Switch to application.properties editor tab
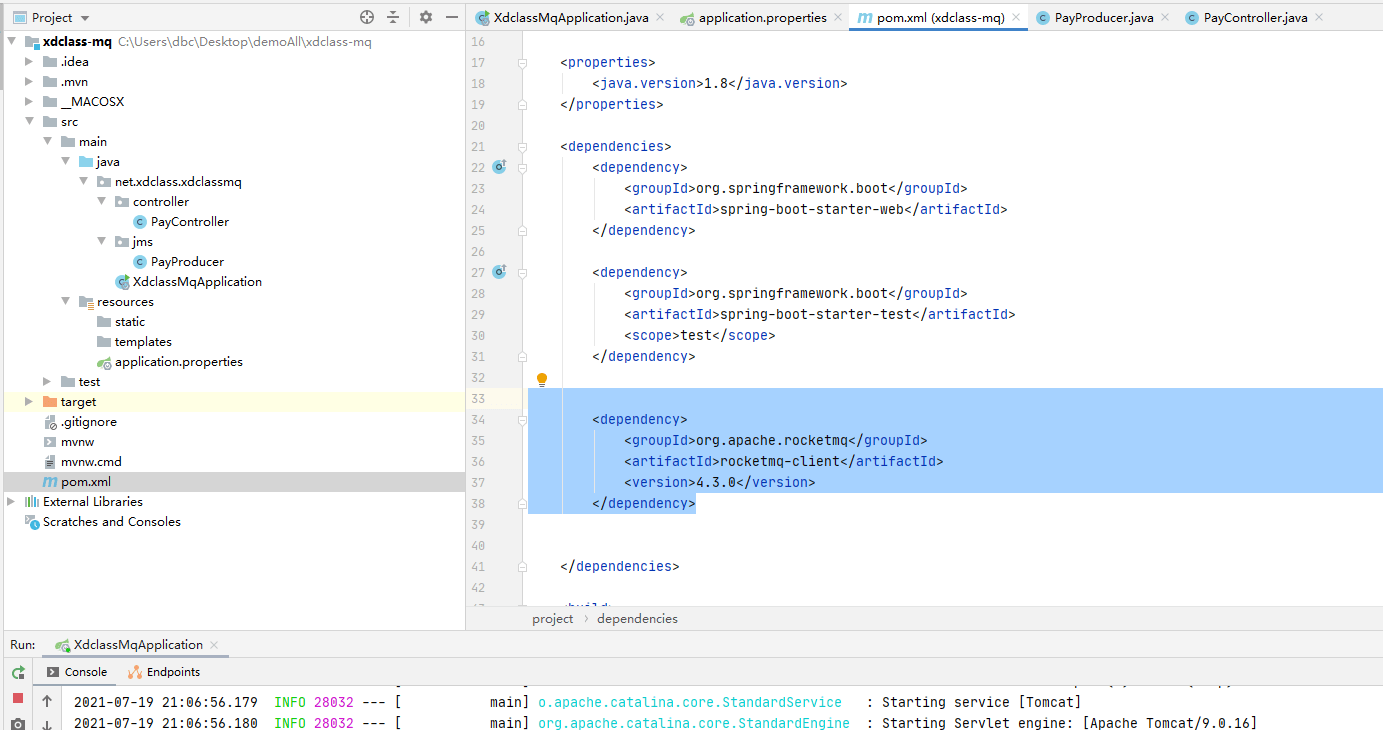Viewport: 1383px width, 730px height. pos(762,18)
